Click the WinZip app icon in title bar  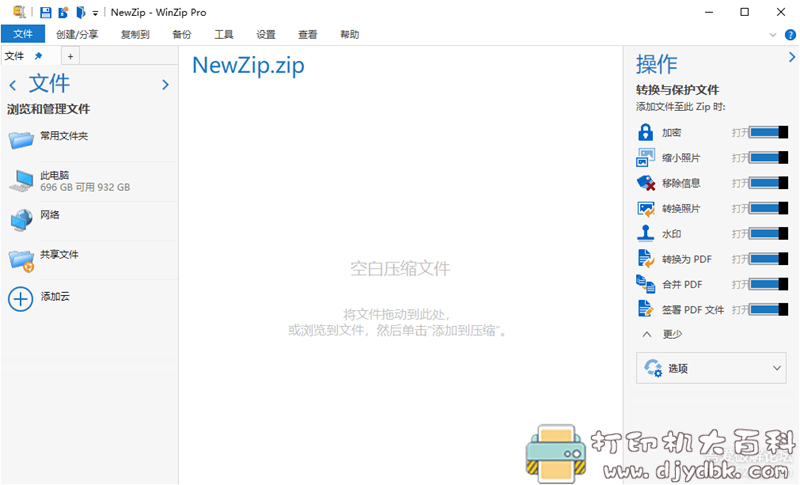tap(19, 12)
